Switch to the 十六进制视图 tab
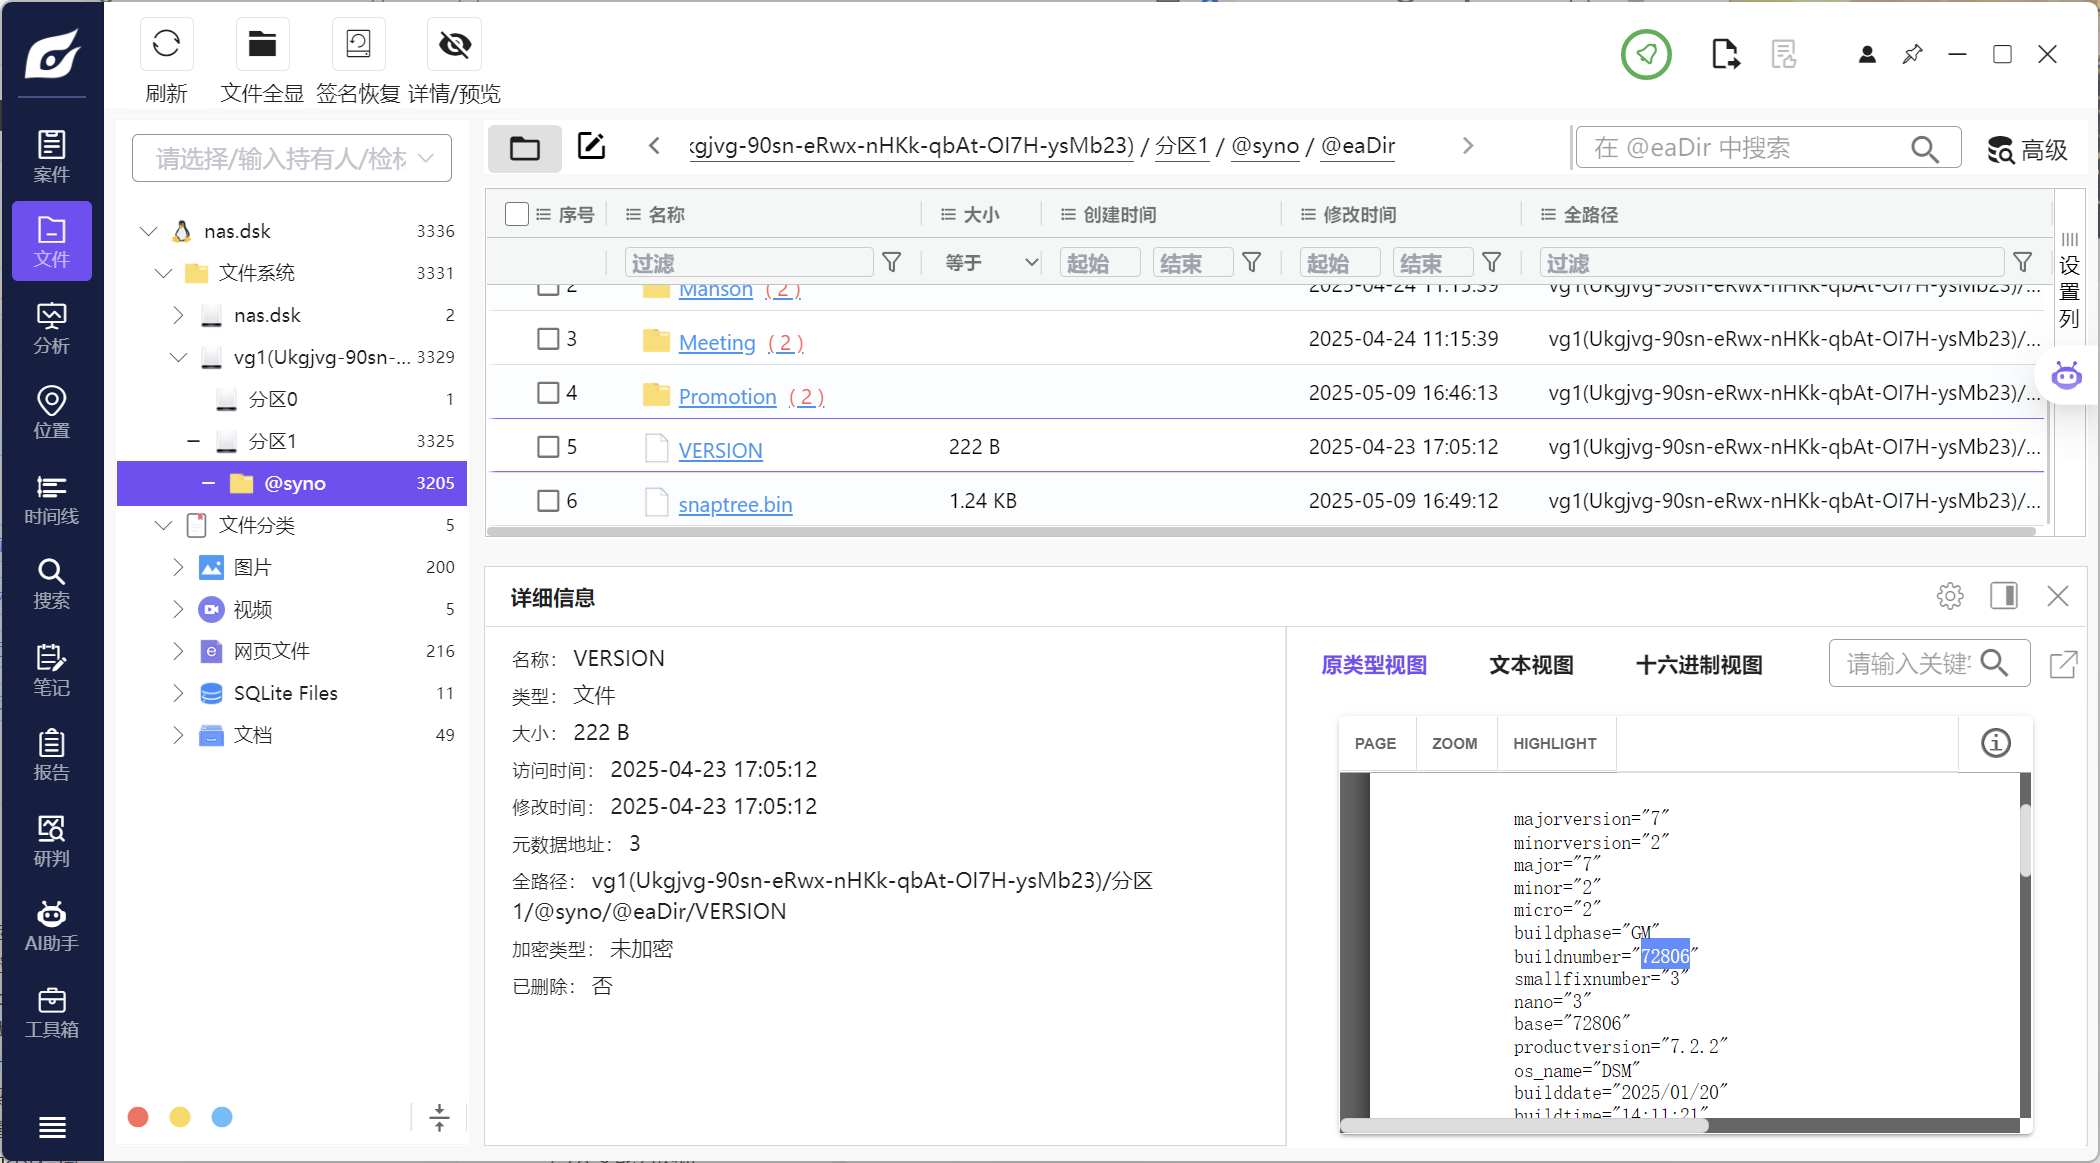This screenshot has height=1163, width=2100. tap(1698, 665)
